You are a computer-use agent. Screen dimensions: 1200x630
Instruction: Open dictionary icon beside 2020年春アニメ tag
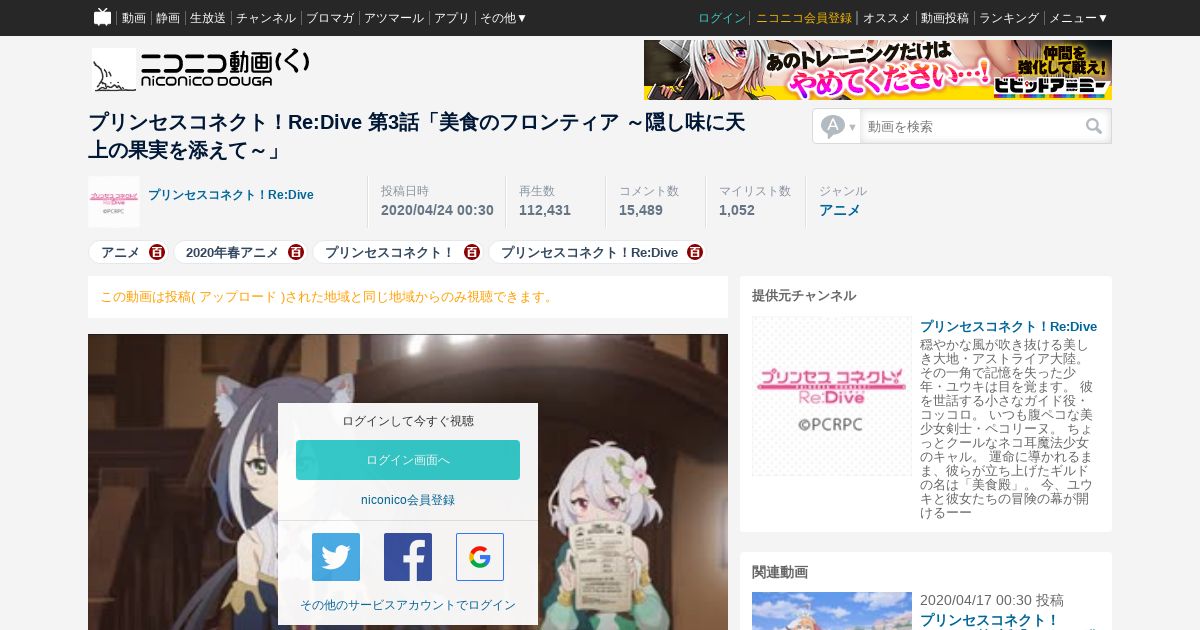pos(296,252)
